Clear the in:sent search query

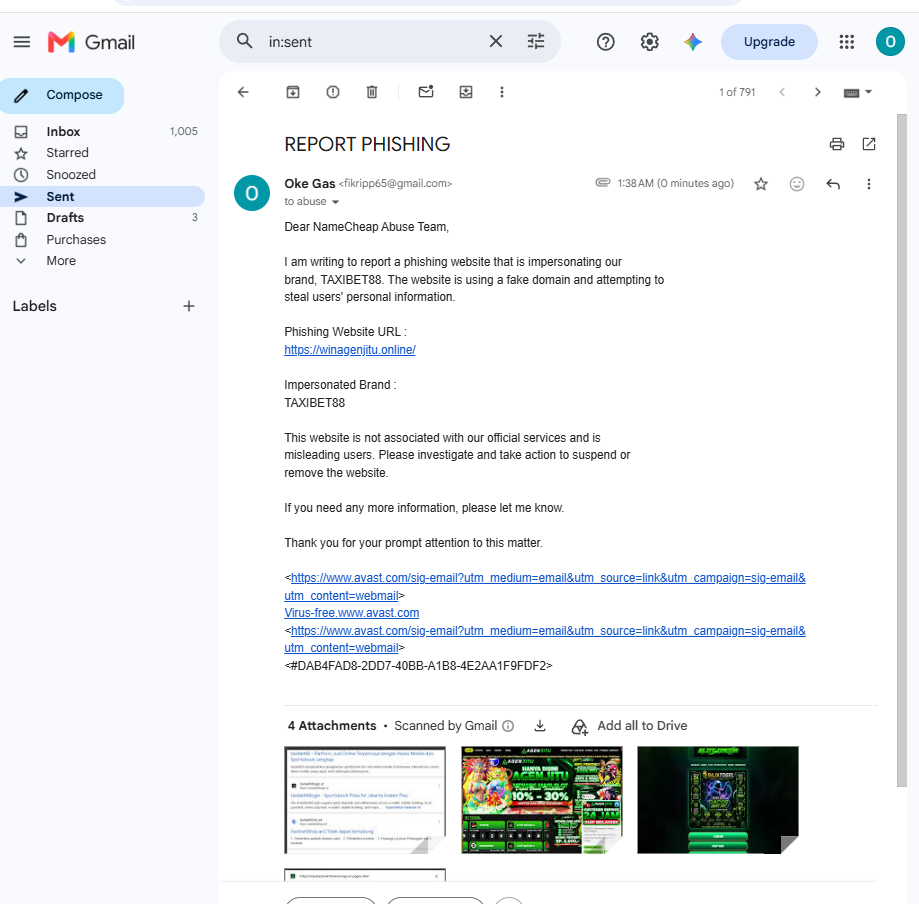pos(496,42)
